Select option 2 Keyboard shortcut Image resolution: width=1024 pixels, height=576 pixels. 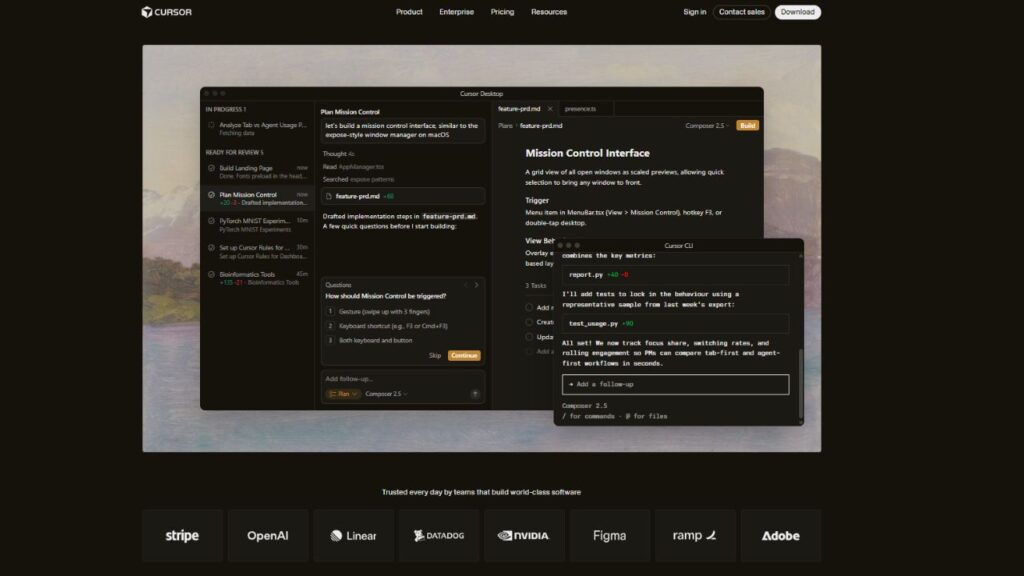click(402, 326)
